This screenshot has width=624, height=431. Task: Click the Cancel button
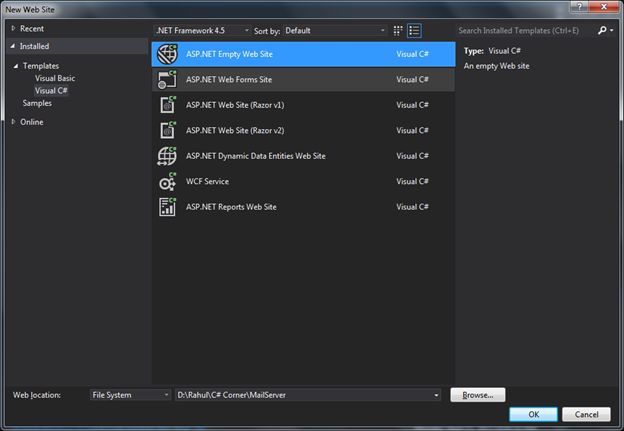click(x=586, y=414)
